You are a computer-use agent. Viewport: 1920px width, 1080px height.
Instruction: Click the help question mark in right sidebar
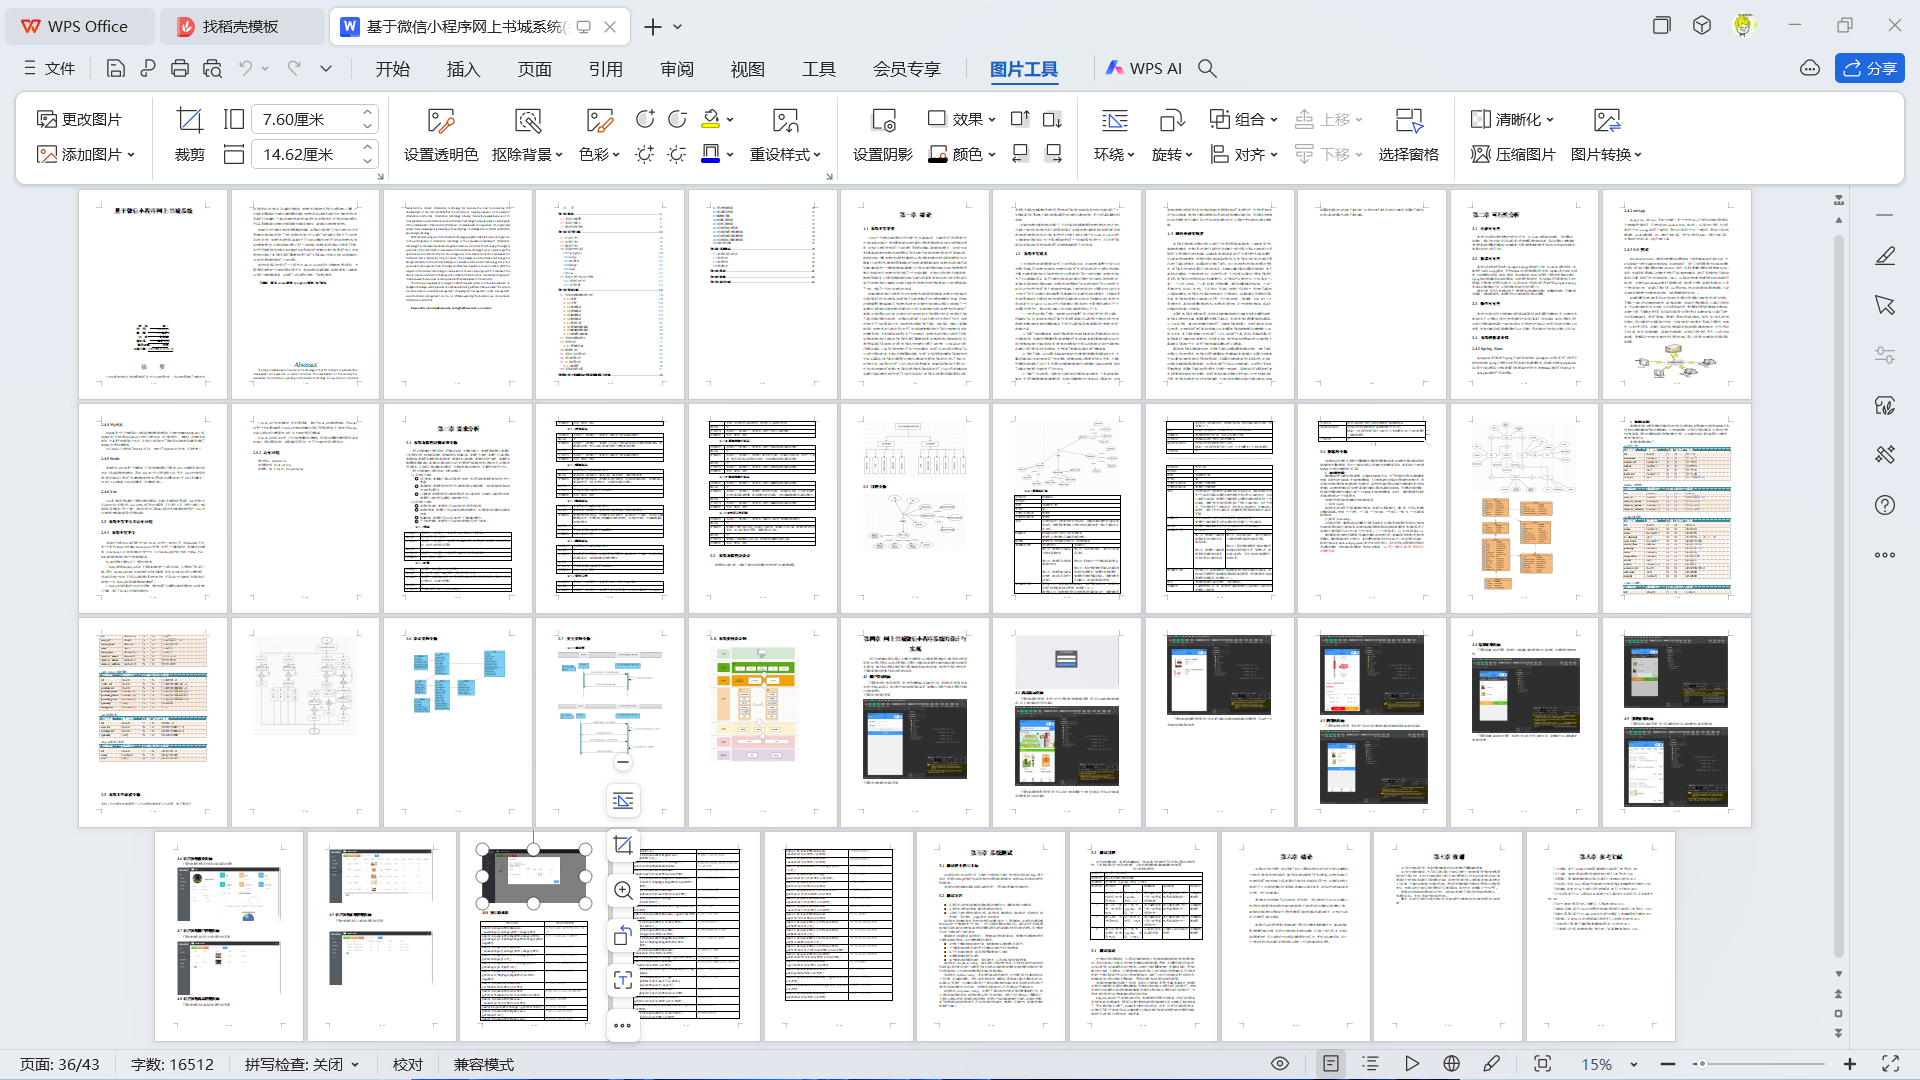1885,505
